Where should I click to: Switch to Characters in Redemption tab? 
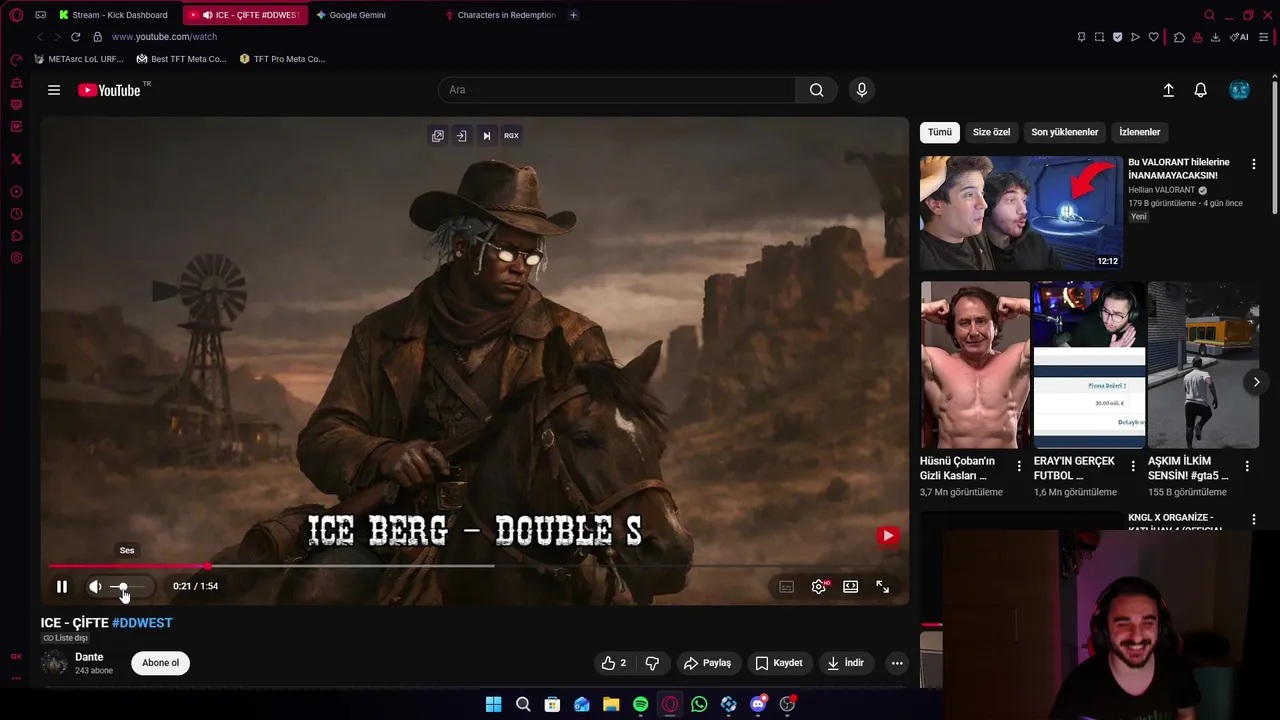(x=506, y=15)
